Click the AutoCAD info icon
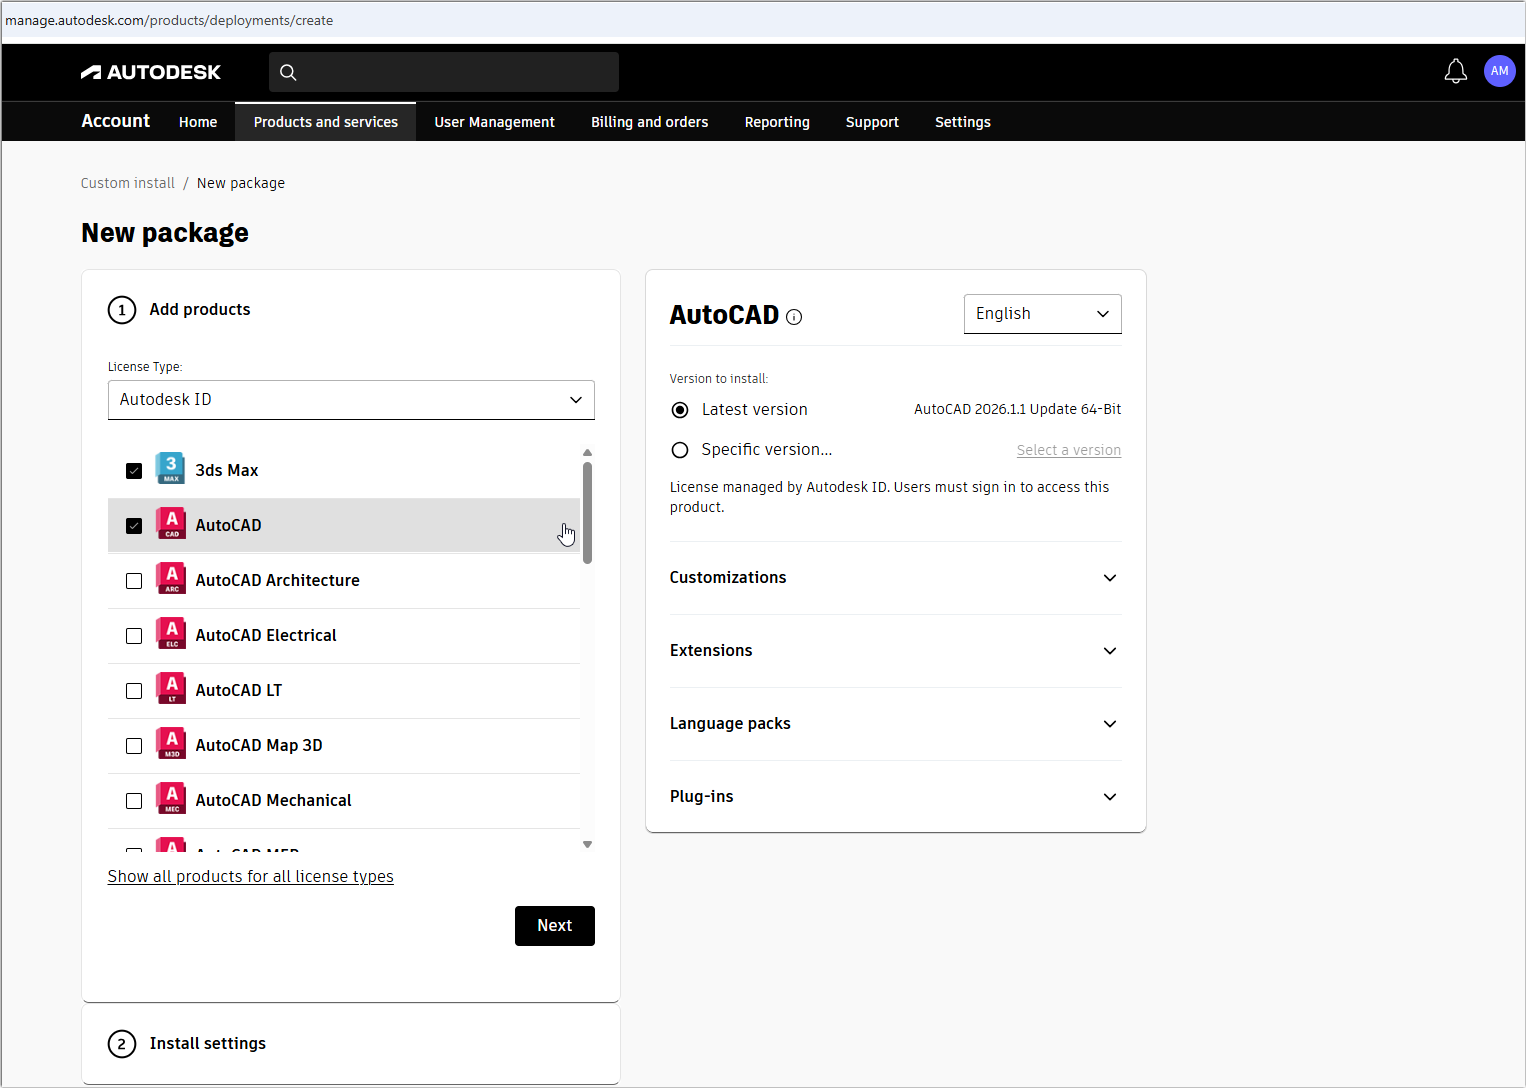 (793, 316)
